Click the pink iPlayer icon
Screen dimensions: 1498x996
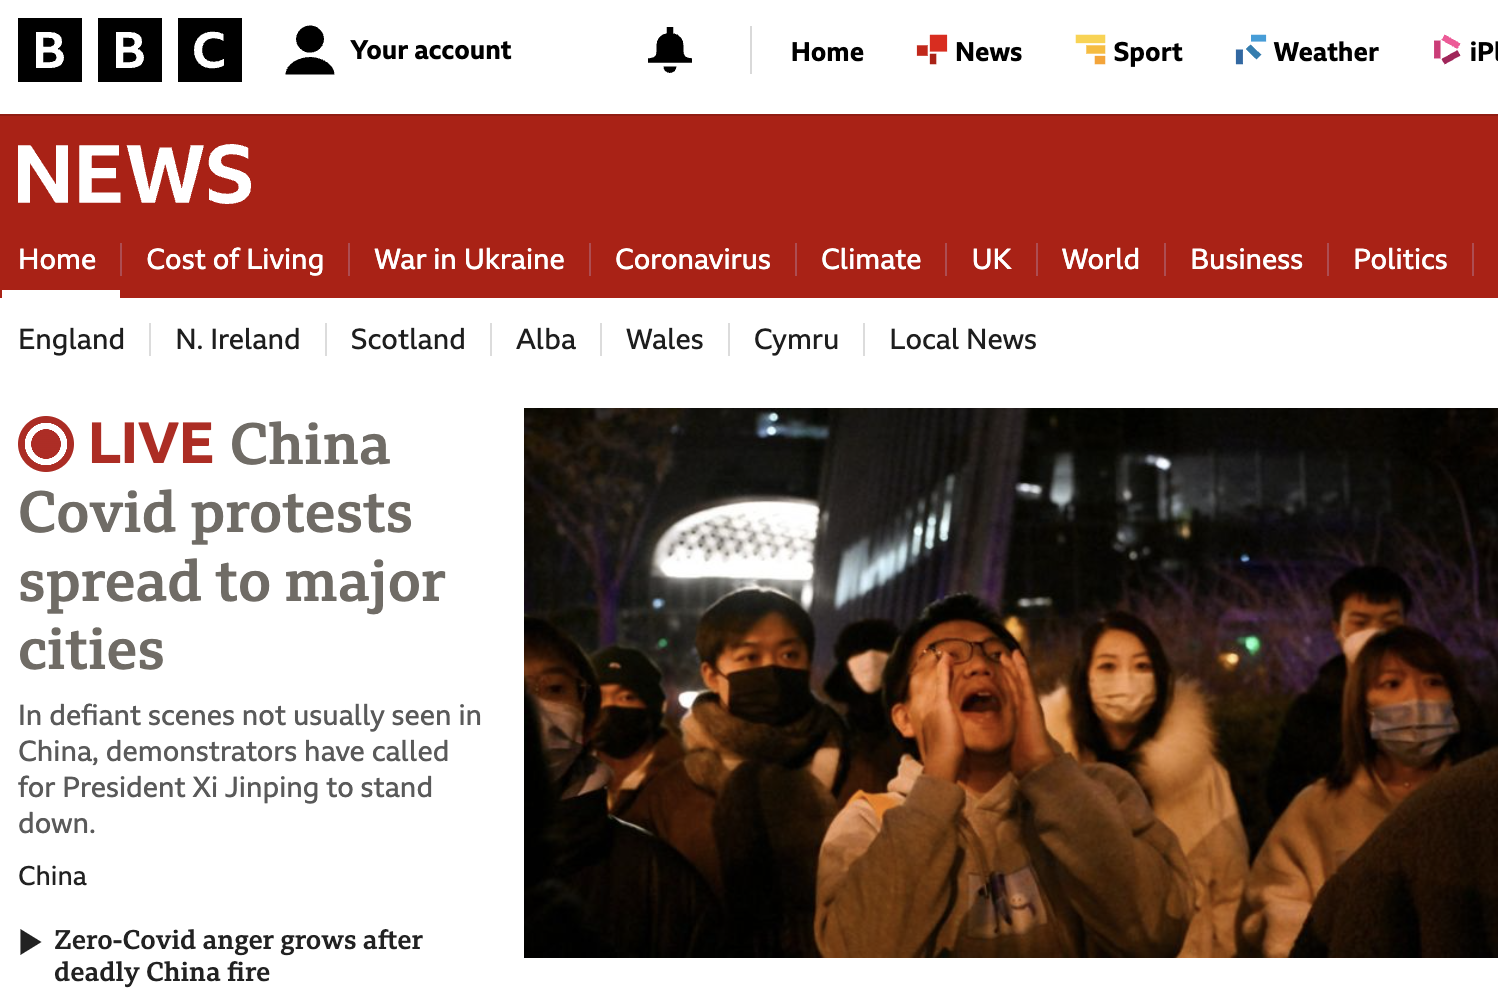1446,49
